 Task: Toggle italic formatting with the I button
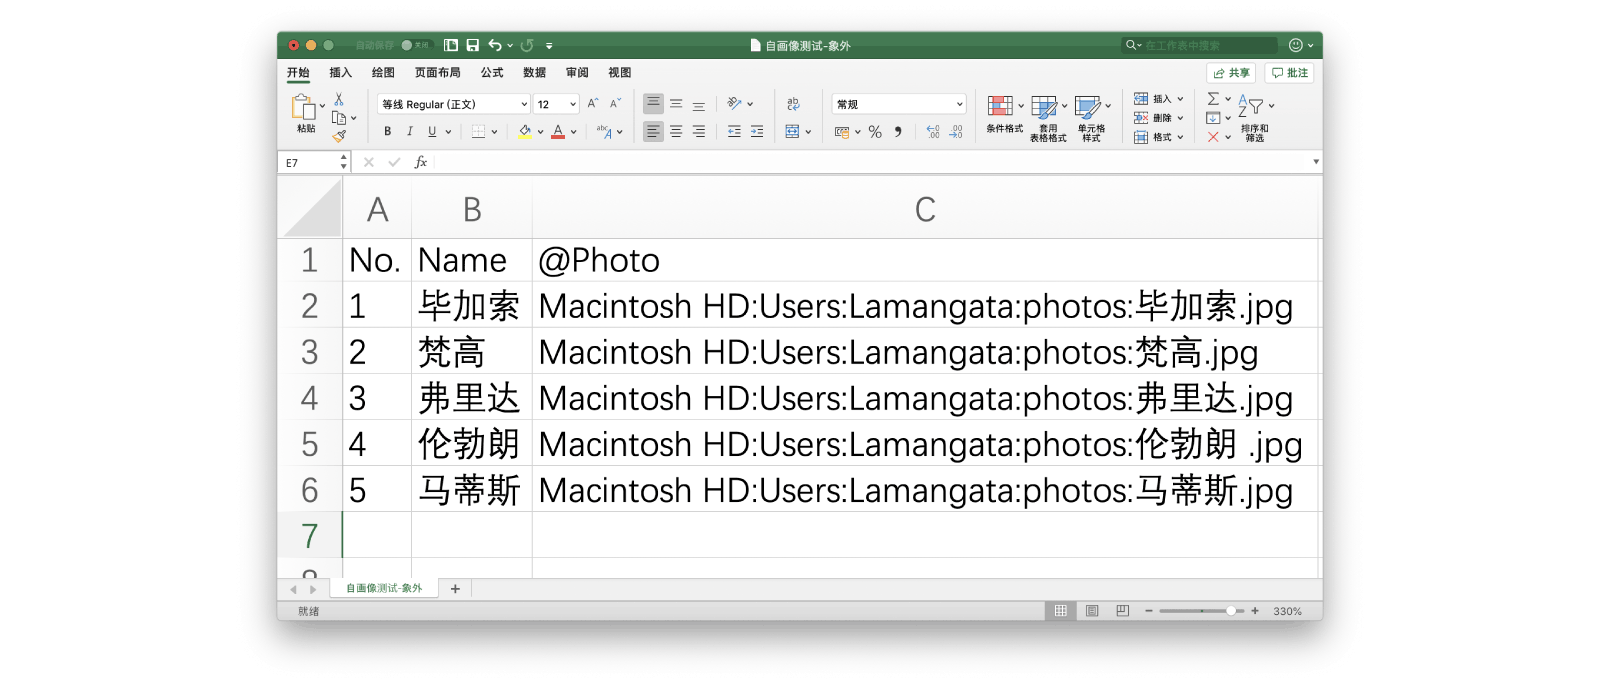(x=410, y=132)
